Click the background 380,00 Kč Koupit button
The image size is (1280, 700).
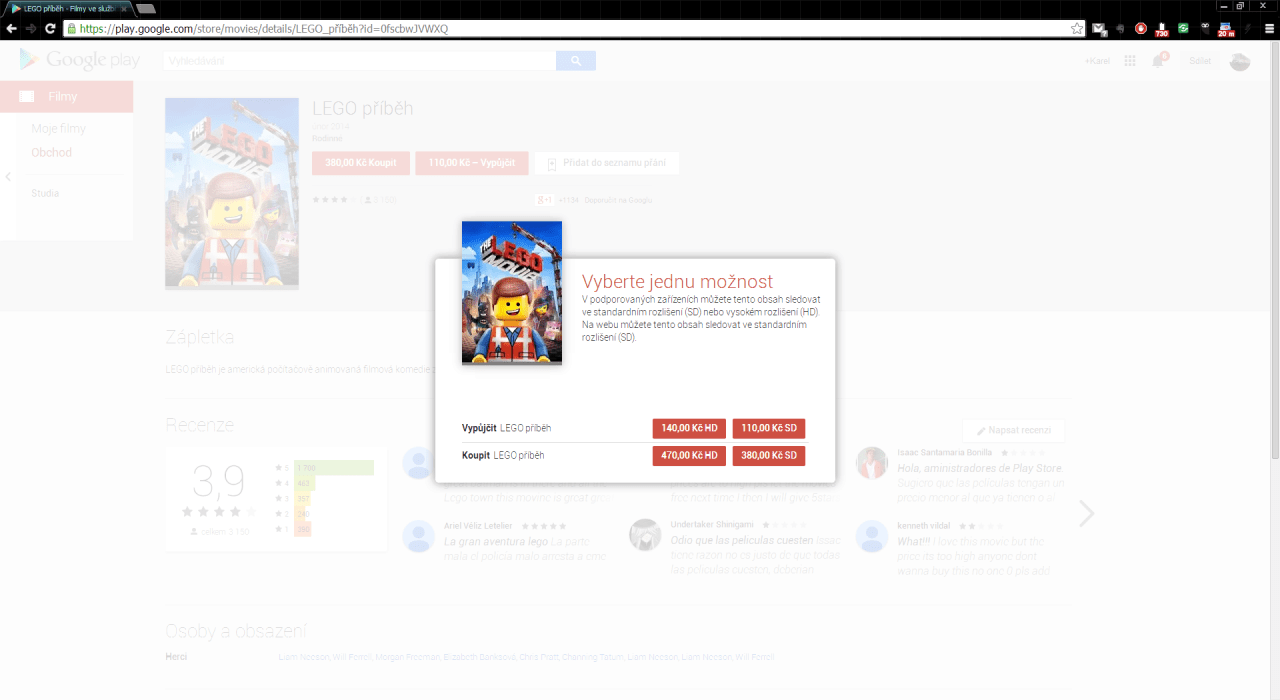click(x=361, y=163)
